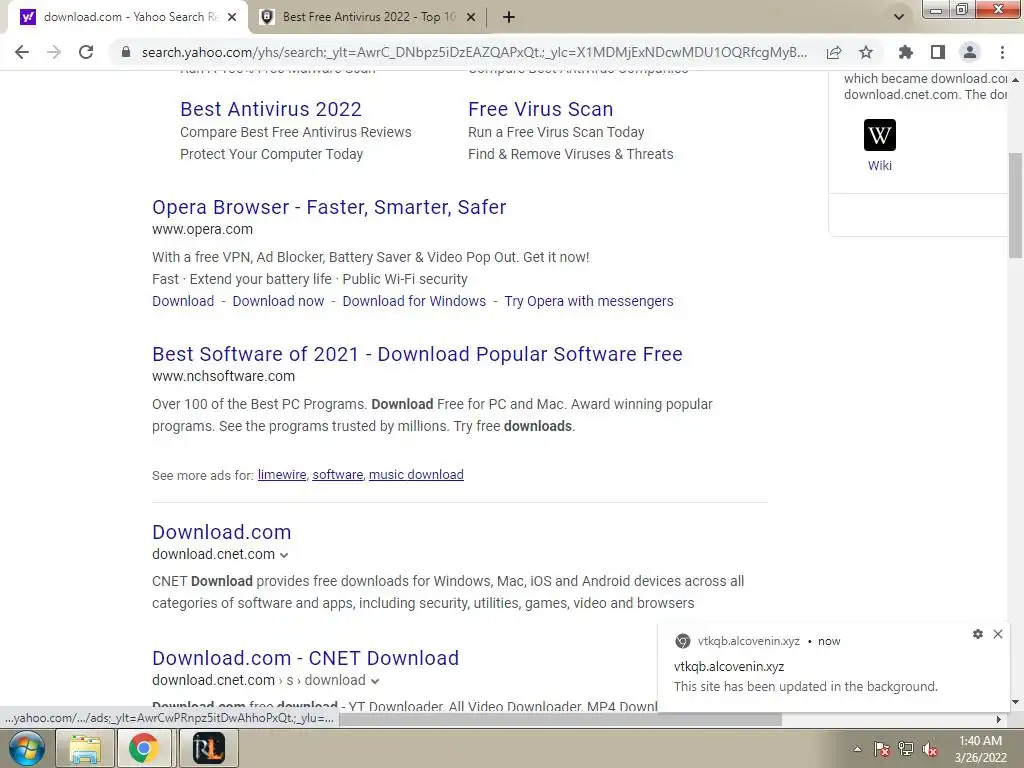Viewport: 1024px width, 768px height.
Task: Click 'Try Opera with messengers' link
Action: coord(588,301)
